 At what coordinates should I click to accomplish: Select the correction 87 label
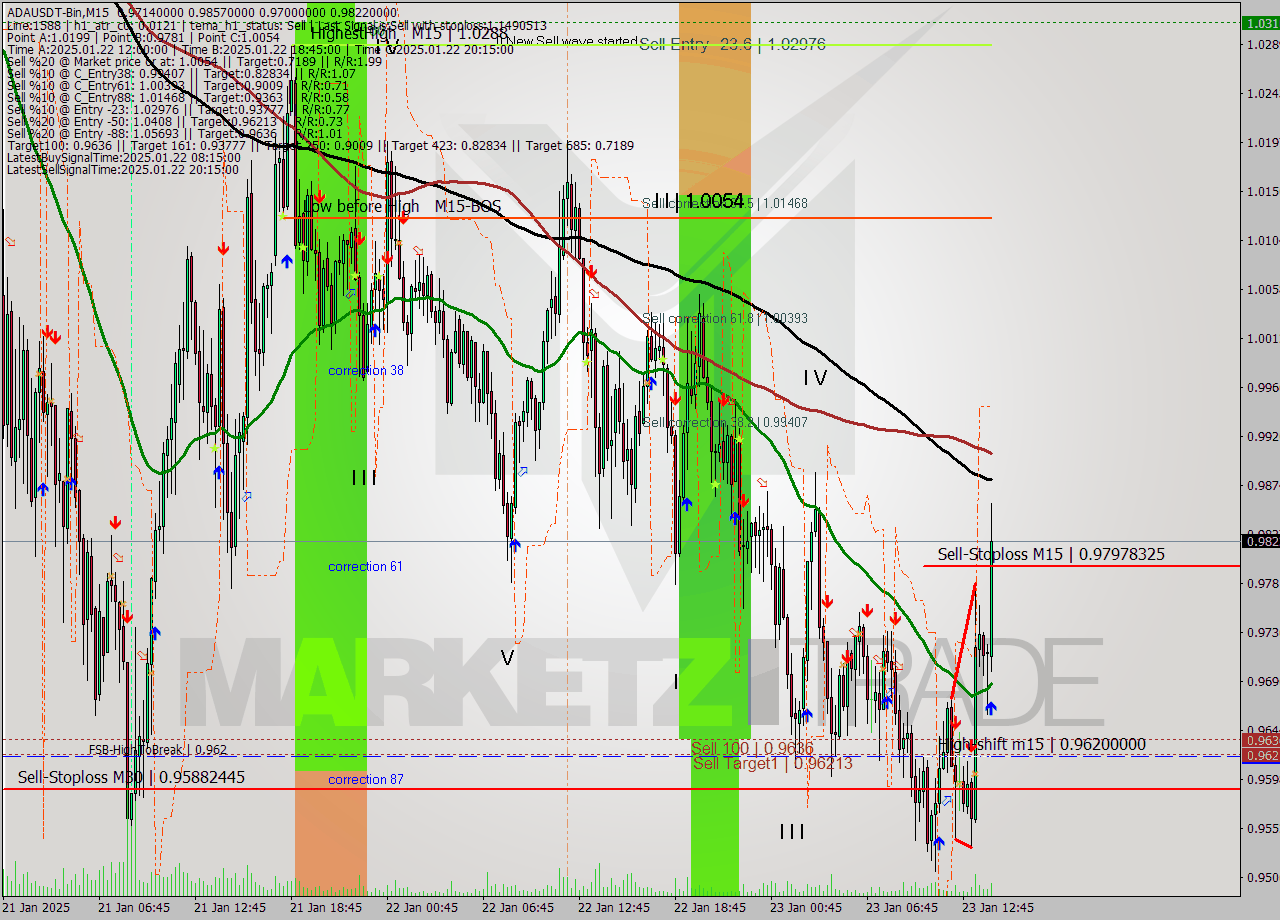(x=366, y=779)
